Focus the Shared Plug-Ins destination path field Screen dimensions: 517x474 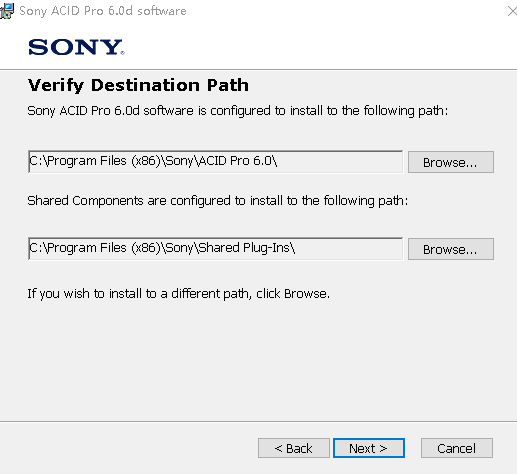[216, 249]
